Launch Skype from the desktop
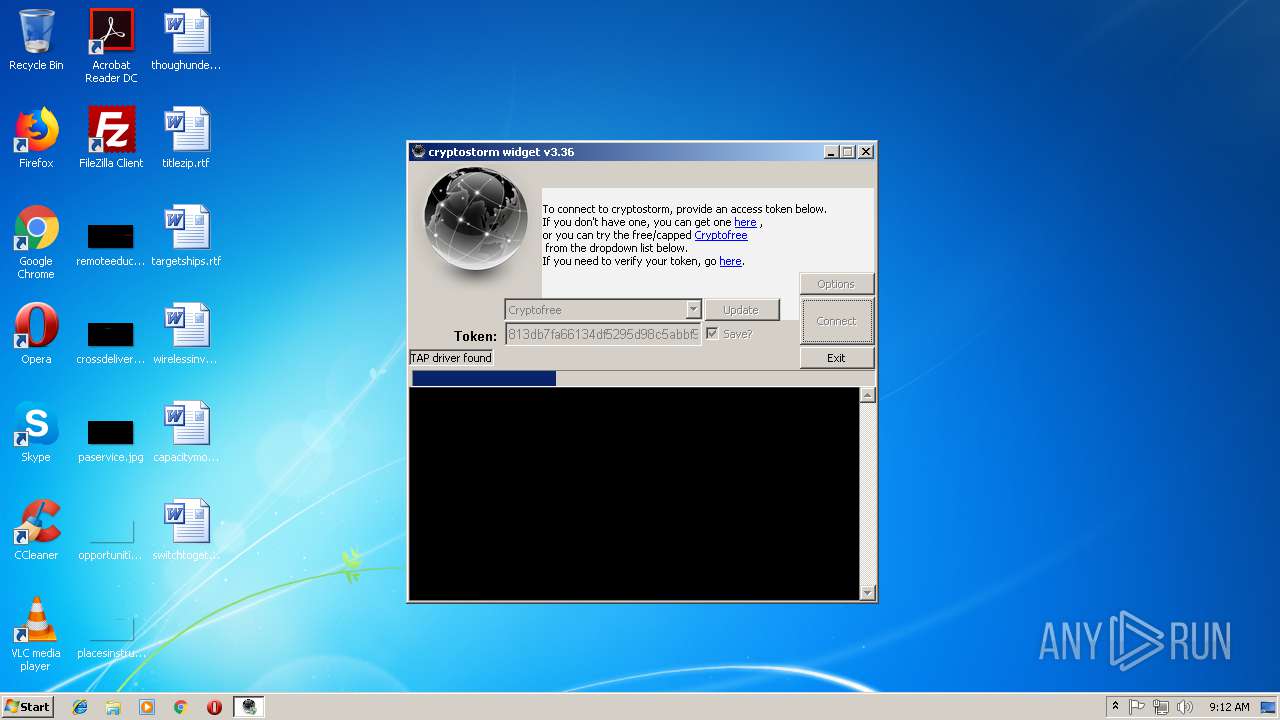 tap(36, 432)
